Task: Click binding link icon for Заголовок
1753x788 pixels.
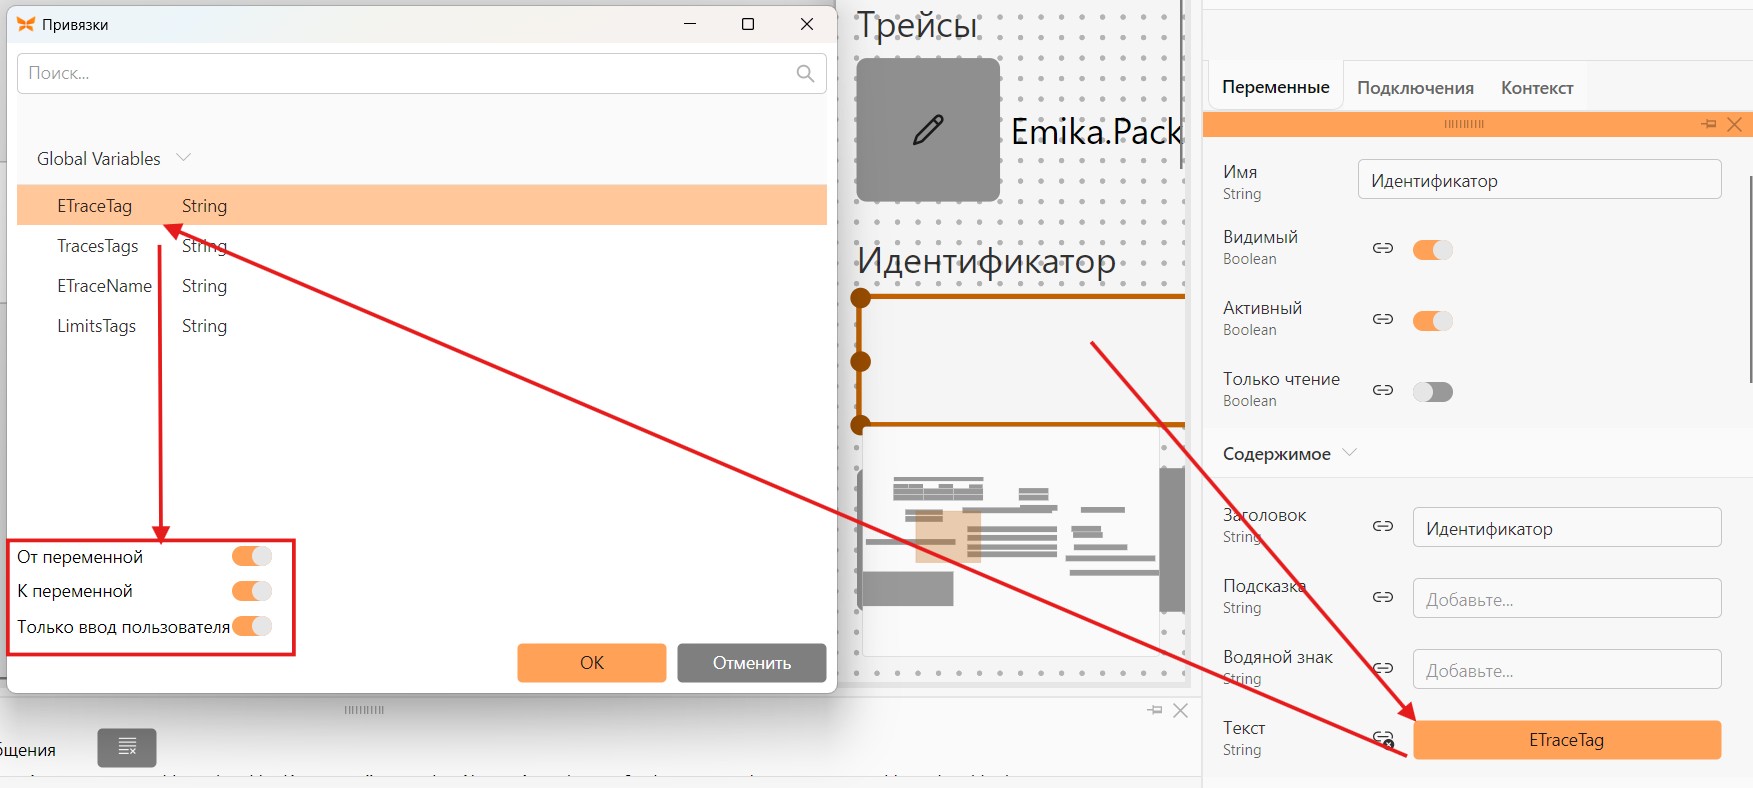Action: click(1383, 526)
